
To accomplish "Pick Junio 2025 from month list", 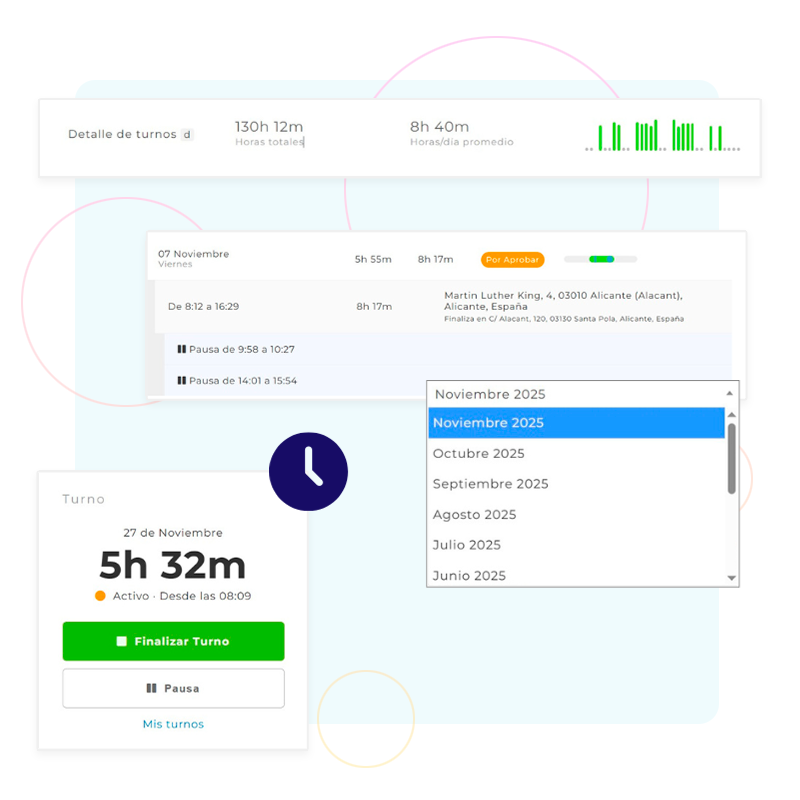I will (x=469, y=575).
